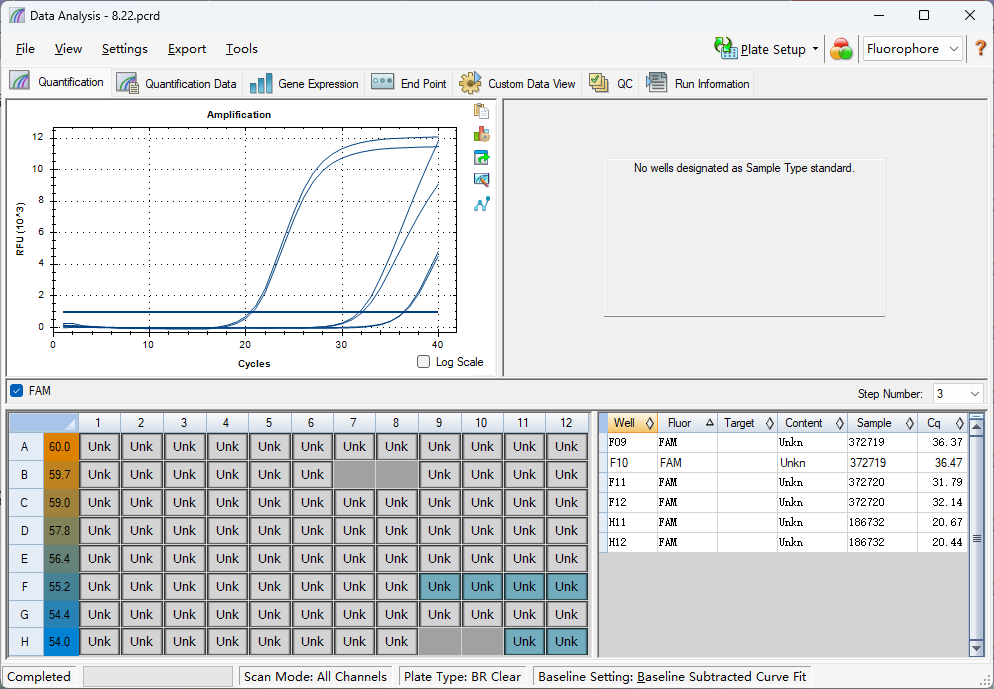Click the results table scroll down arrow
The height and width of the screenshot is (689, 994).
click(976, 648)
